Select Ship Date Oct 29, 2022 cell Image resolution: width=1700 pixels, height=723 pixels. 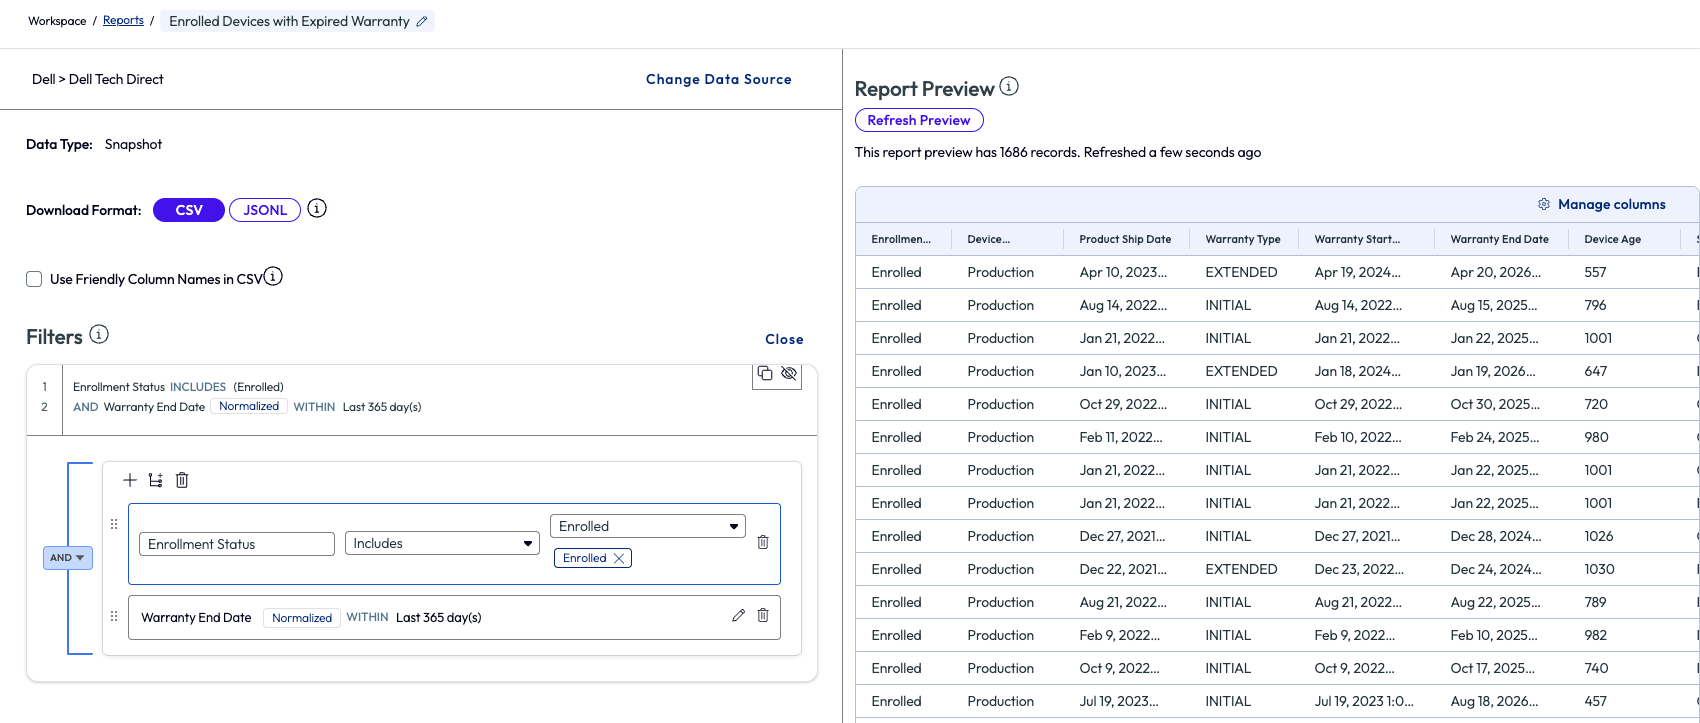(1123, 404)
